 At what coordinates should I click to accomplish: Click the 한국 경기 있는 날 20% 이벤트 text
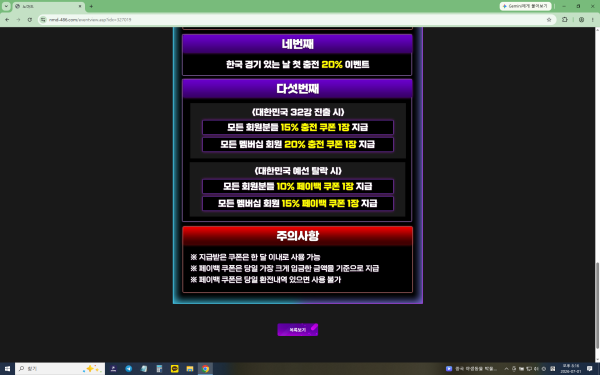coord(297,64)
